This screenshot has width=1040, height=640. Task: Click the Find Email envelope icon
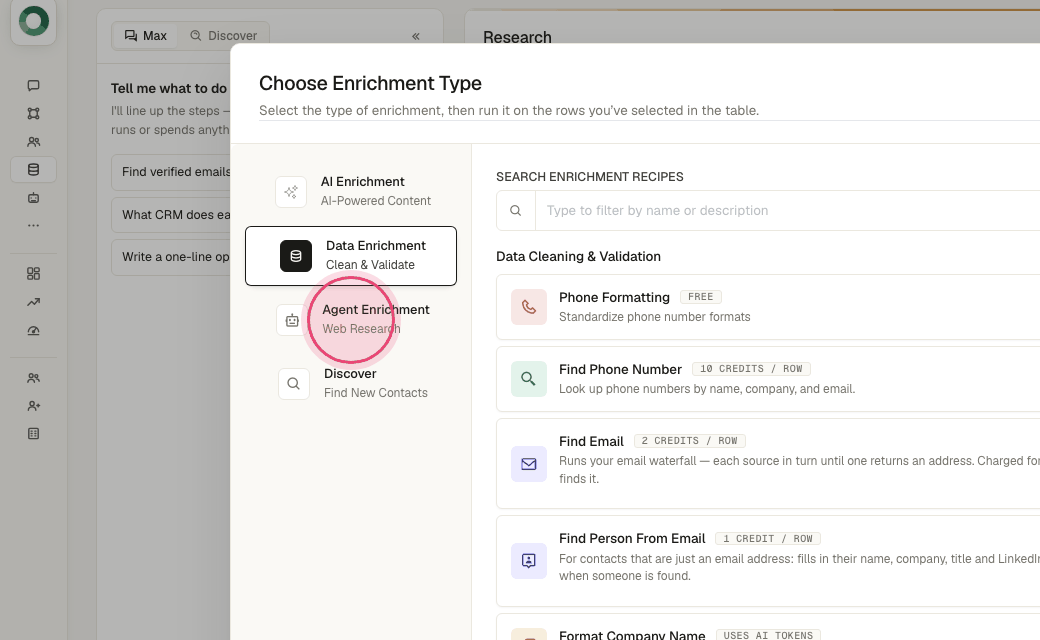coord(529,464)
